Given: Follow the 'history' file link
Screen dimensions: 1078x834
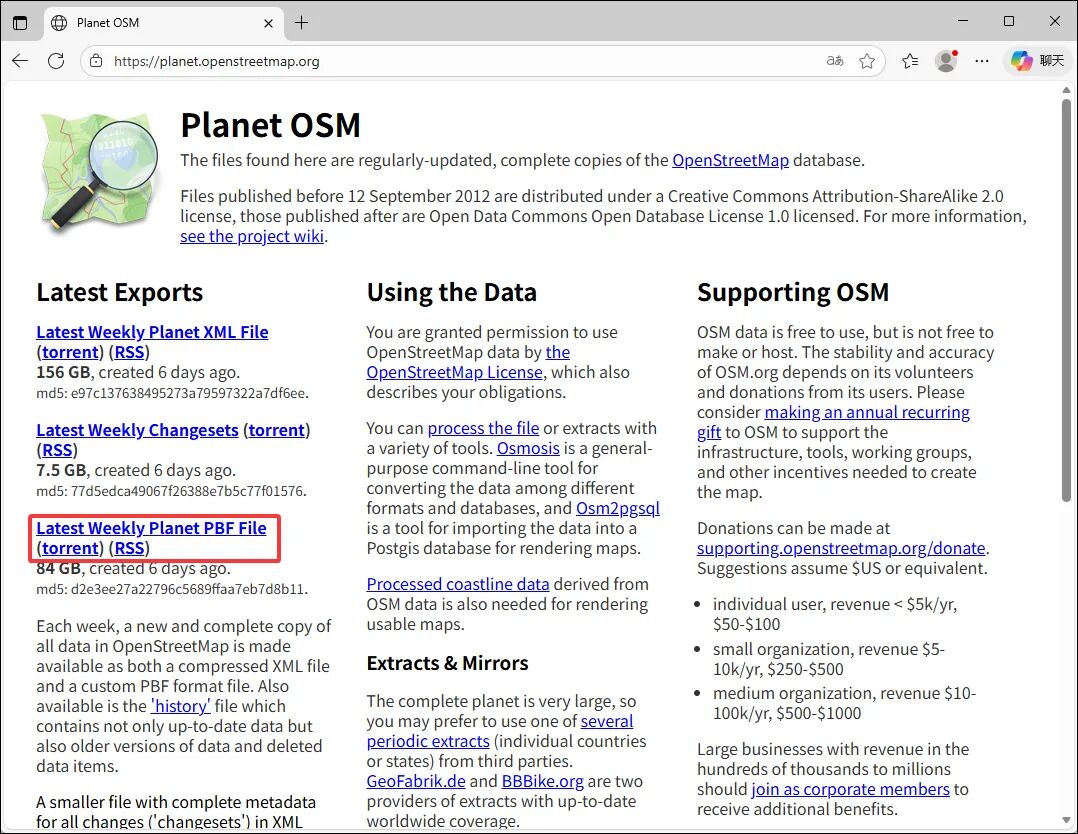Looking at the screenshot, I should pyautogui.click(x=180, y=706).
